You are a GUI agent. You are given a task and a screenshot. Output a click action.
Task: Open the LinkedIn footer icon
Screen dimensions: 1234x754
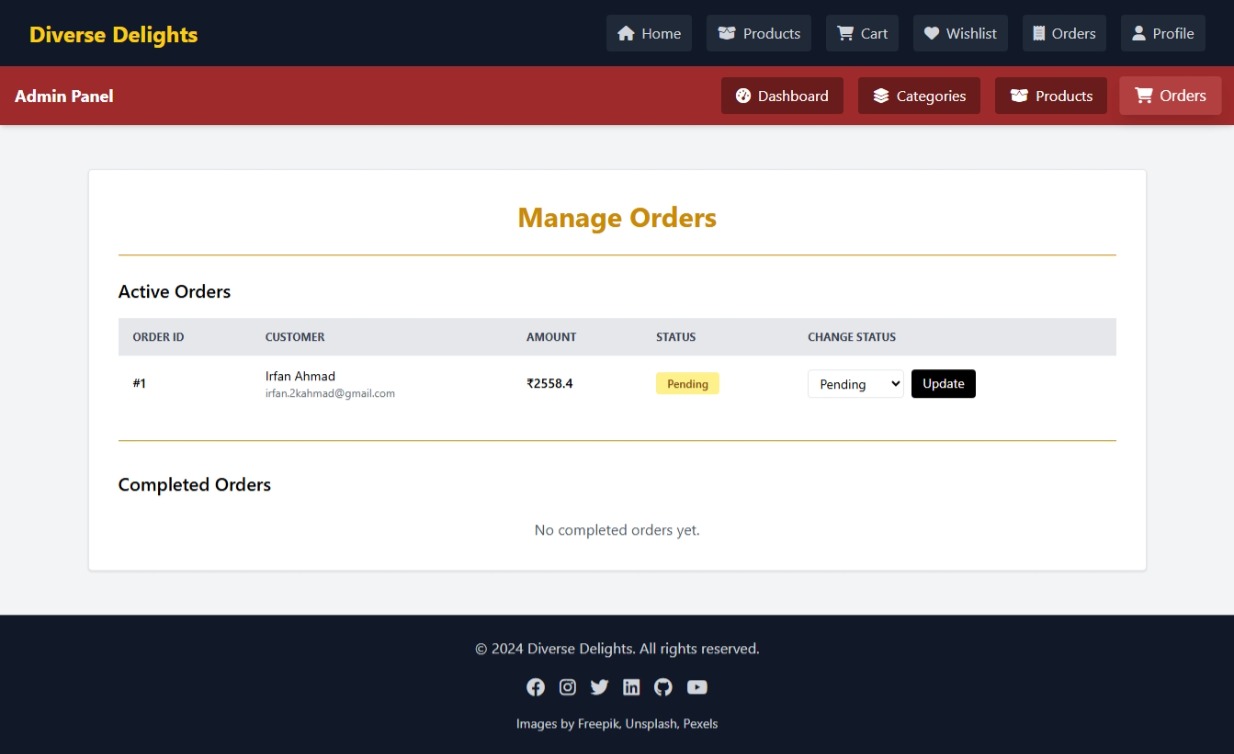tap(631, 687)
